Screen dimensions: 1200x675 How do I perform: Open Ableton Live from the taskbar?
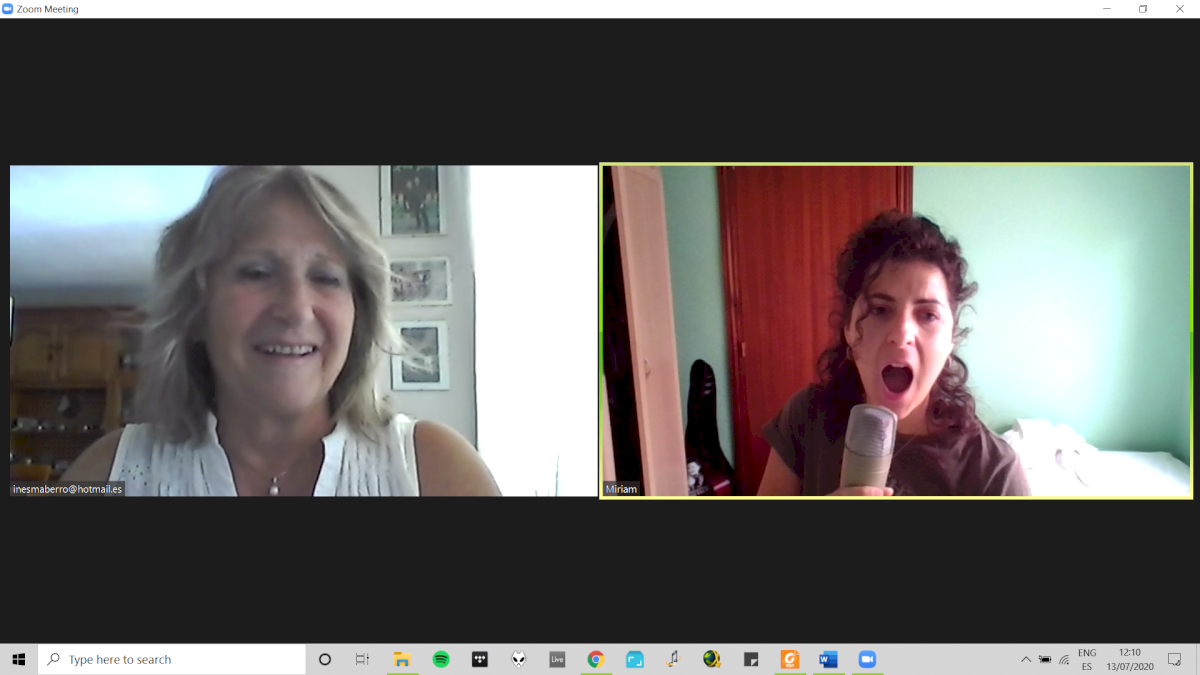point(557,659)
